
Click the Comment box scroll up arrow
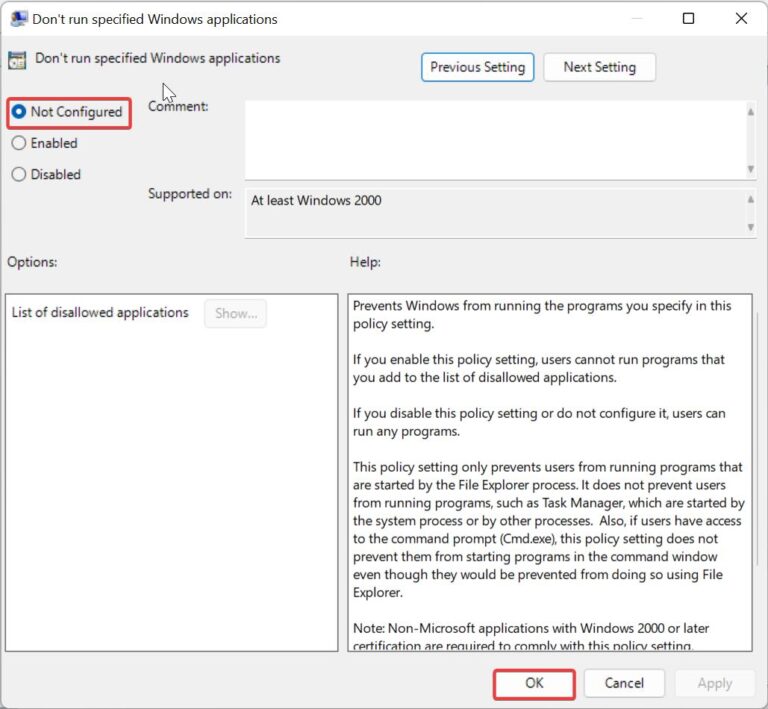tap(750, 112)
